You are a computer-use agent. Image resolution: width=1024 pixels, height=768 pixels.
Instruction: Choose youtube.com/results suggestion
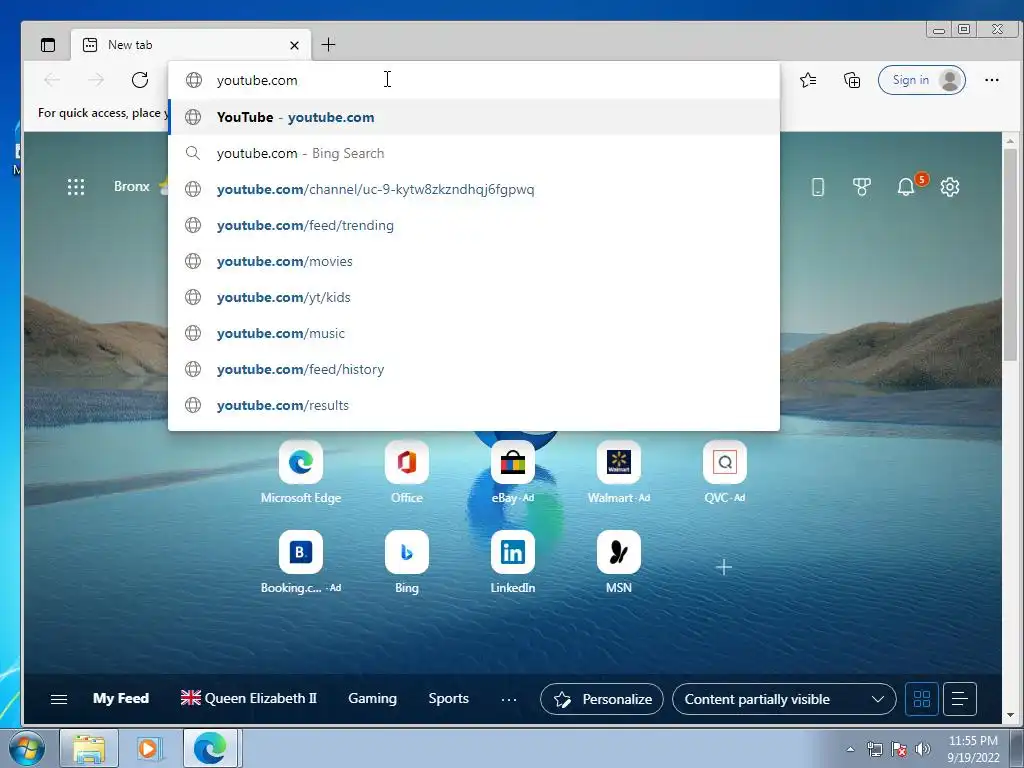coord(474,405)
